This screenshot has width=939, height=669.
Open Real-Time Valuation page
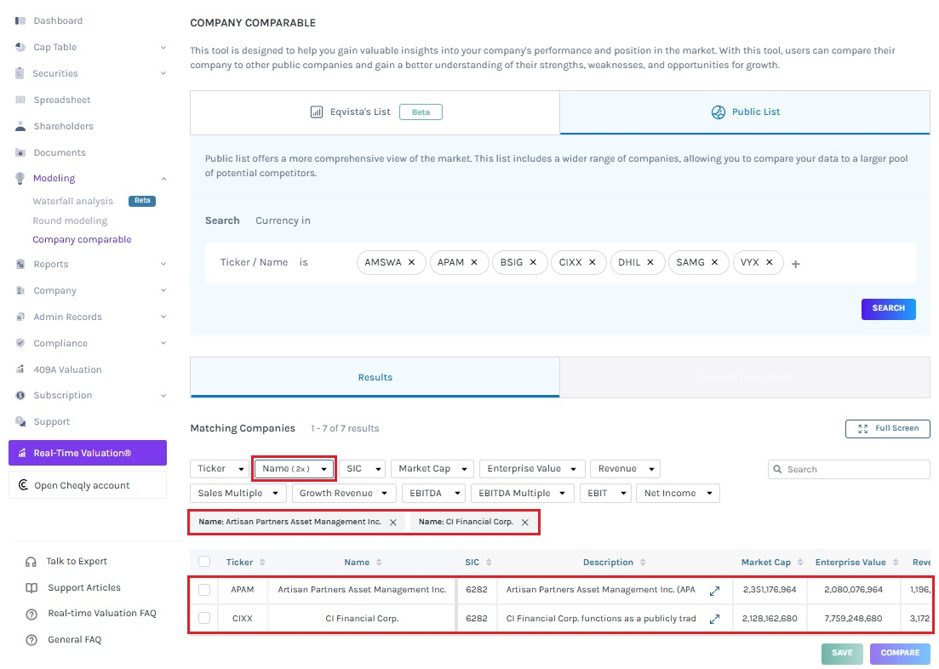point(87,453)
